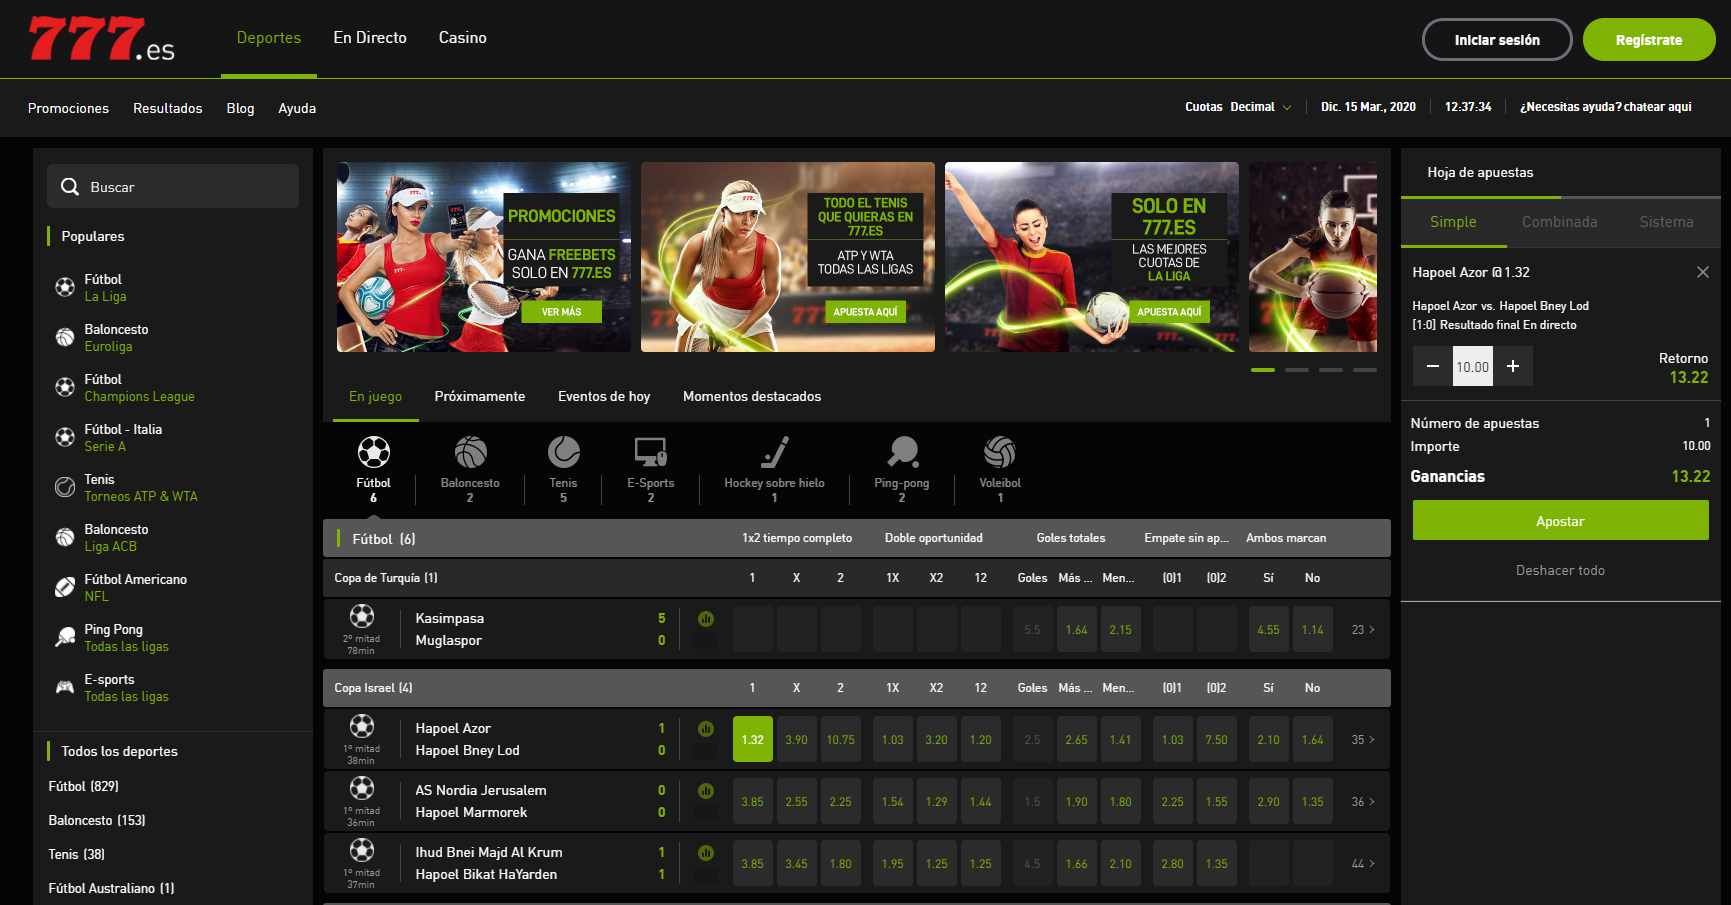Switch to Combinada bet slip tab
The height and width of the screenshot is (905, 1731).
[x=1560, y=222]
